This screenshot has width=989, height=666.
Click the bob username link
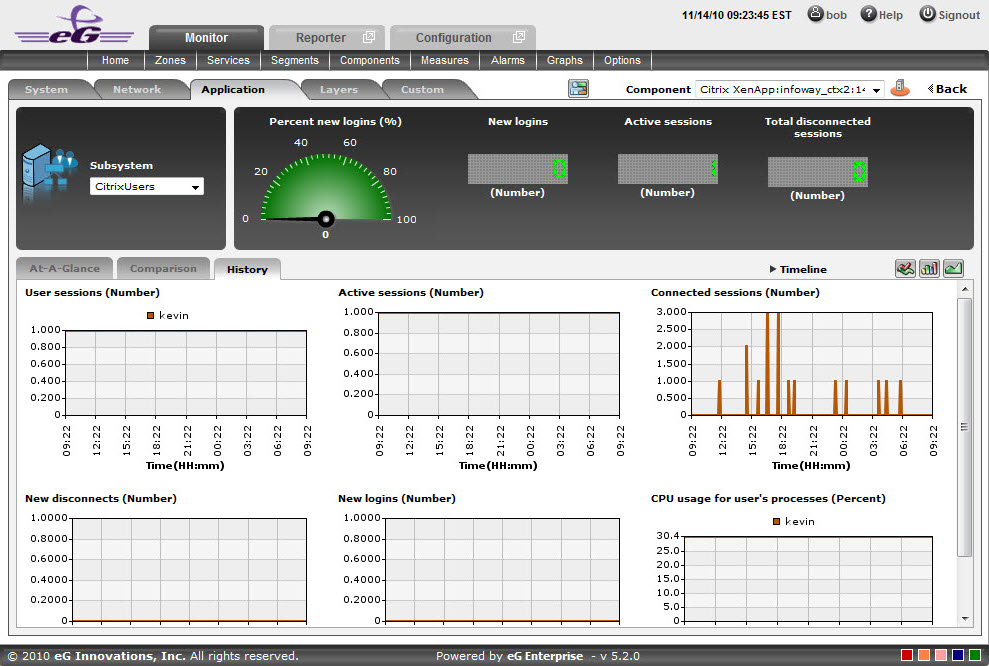coord(836,15)
